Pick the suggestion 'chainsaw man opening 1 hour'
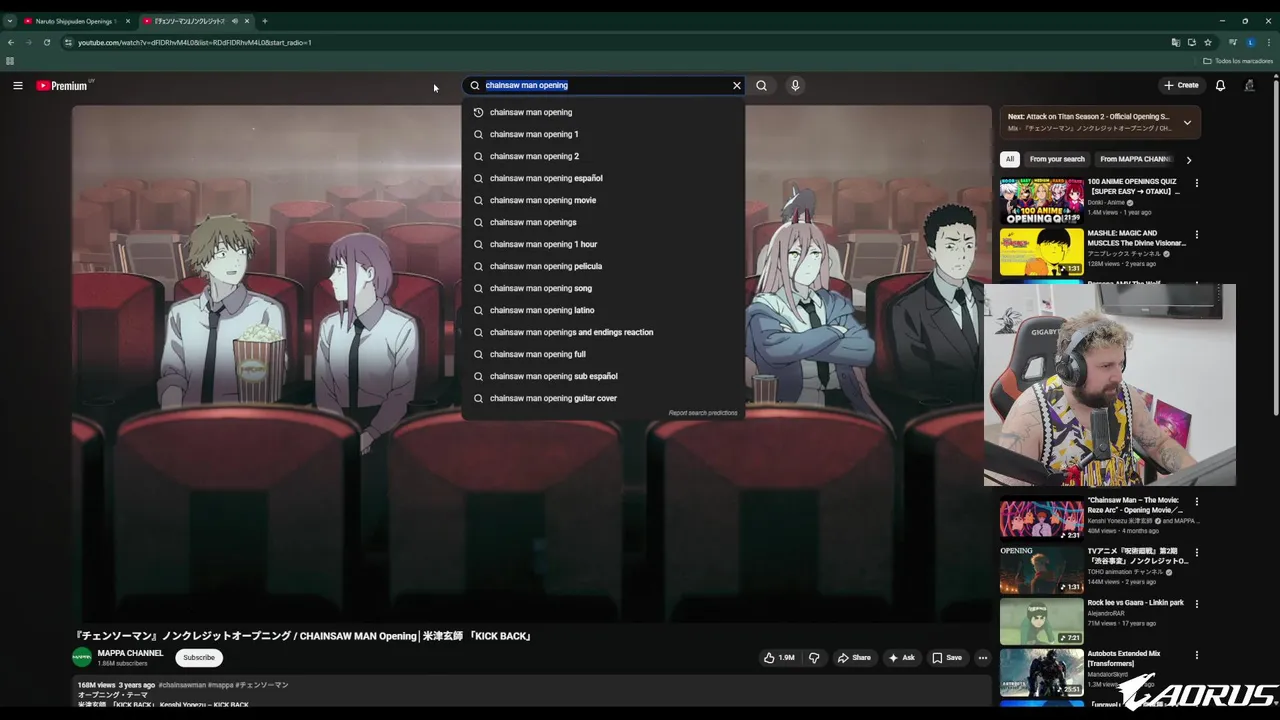This screenshot has width=1280, height=720. tap(603, 244)
